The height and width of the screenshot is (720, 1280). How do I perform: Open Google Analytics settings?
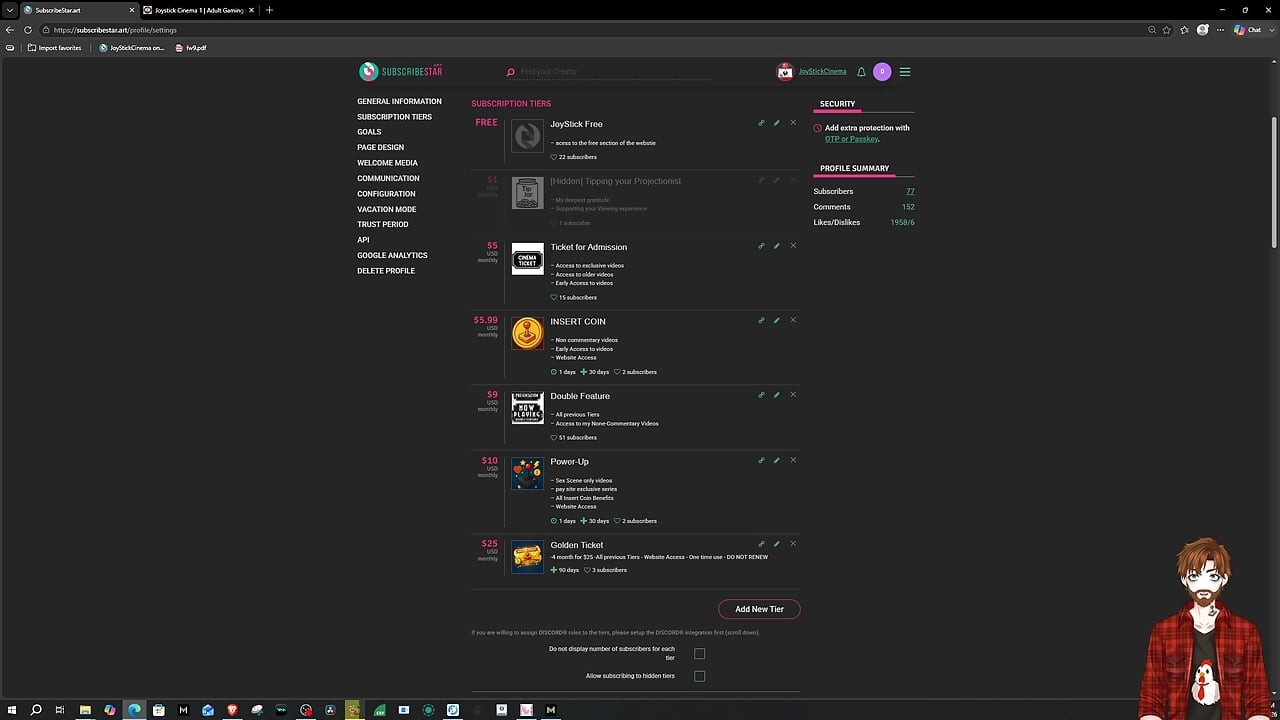pyautogui.click(x=392, y=255)
